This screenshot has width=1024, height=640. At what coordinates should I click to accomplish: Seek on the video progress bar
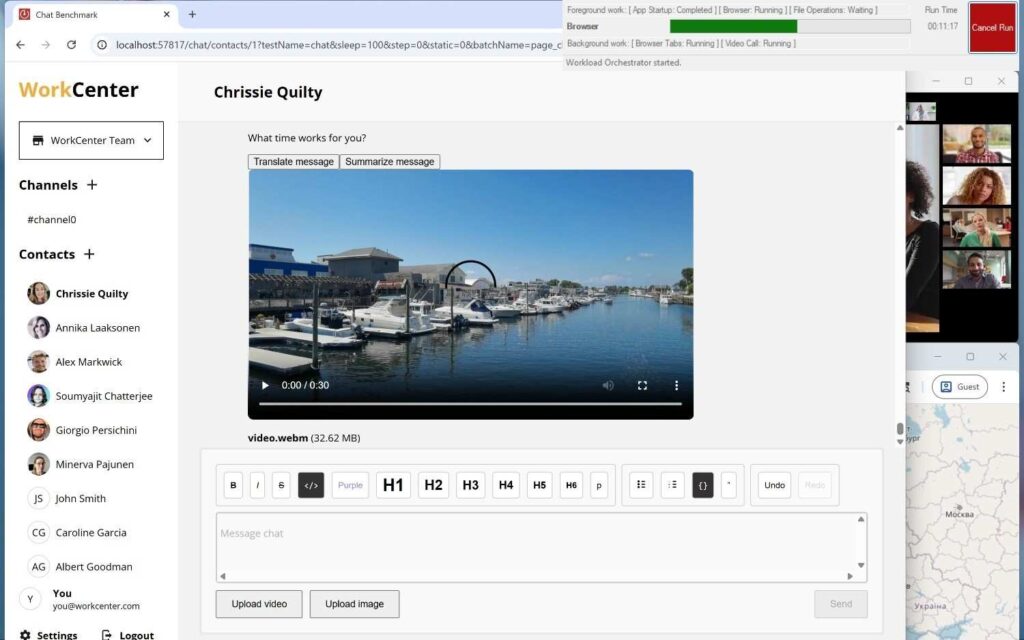coord(470,404)
